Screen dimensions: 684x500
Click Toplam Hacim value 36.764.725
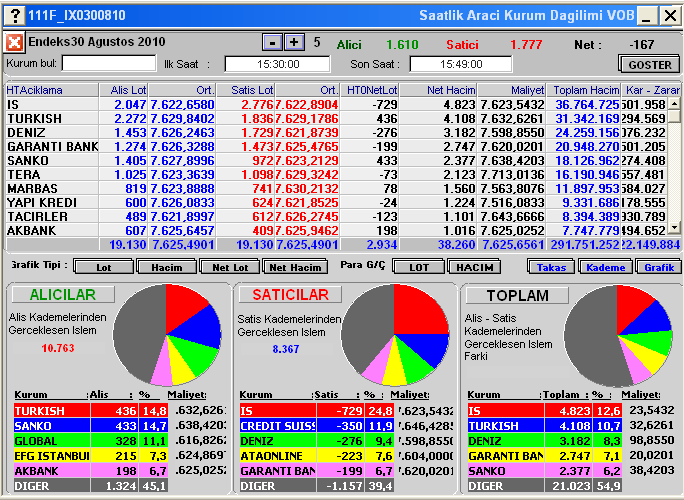(x=587, y=105)
